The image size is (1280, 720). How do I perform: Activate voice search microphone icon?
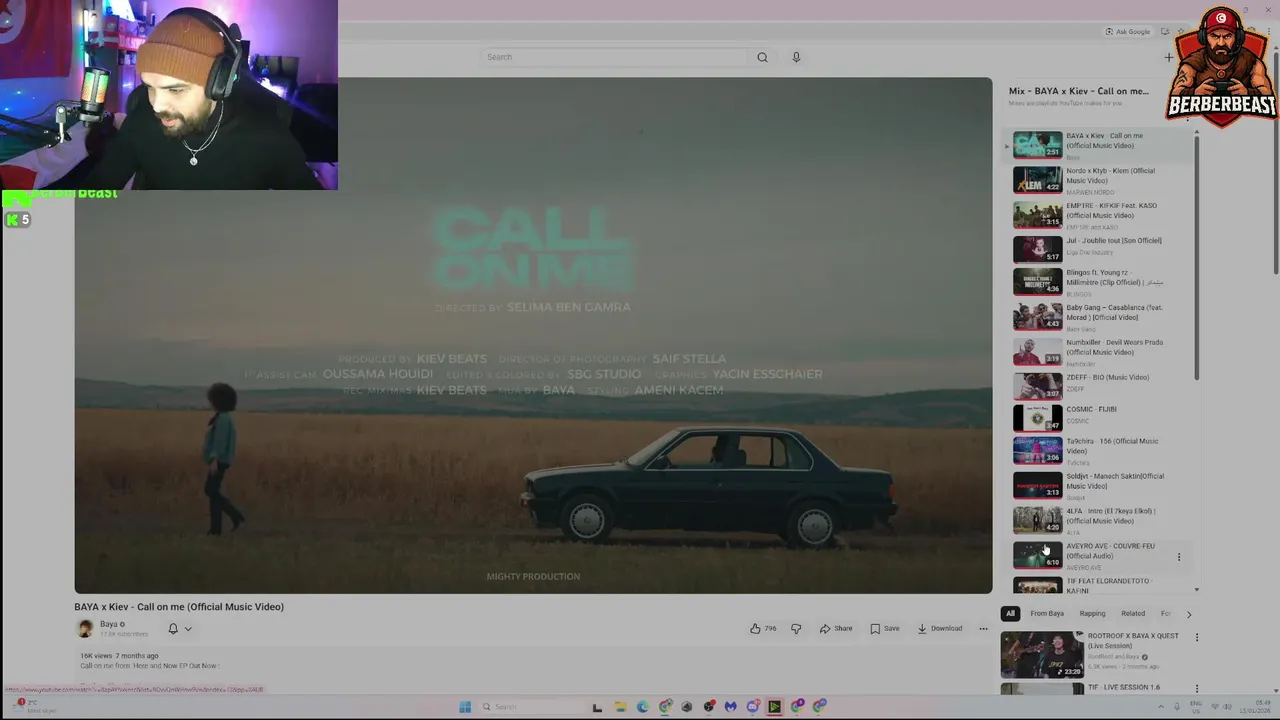coord(796,57)
